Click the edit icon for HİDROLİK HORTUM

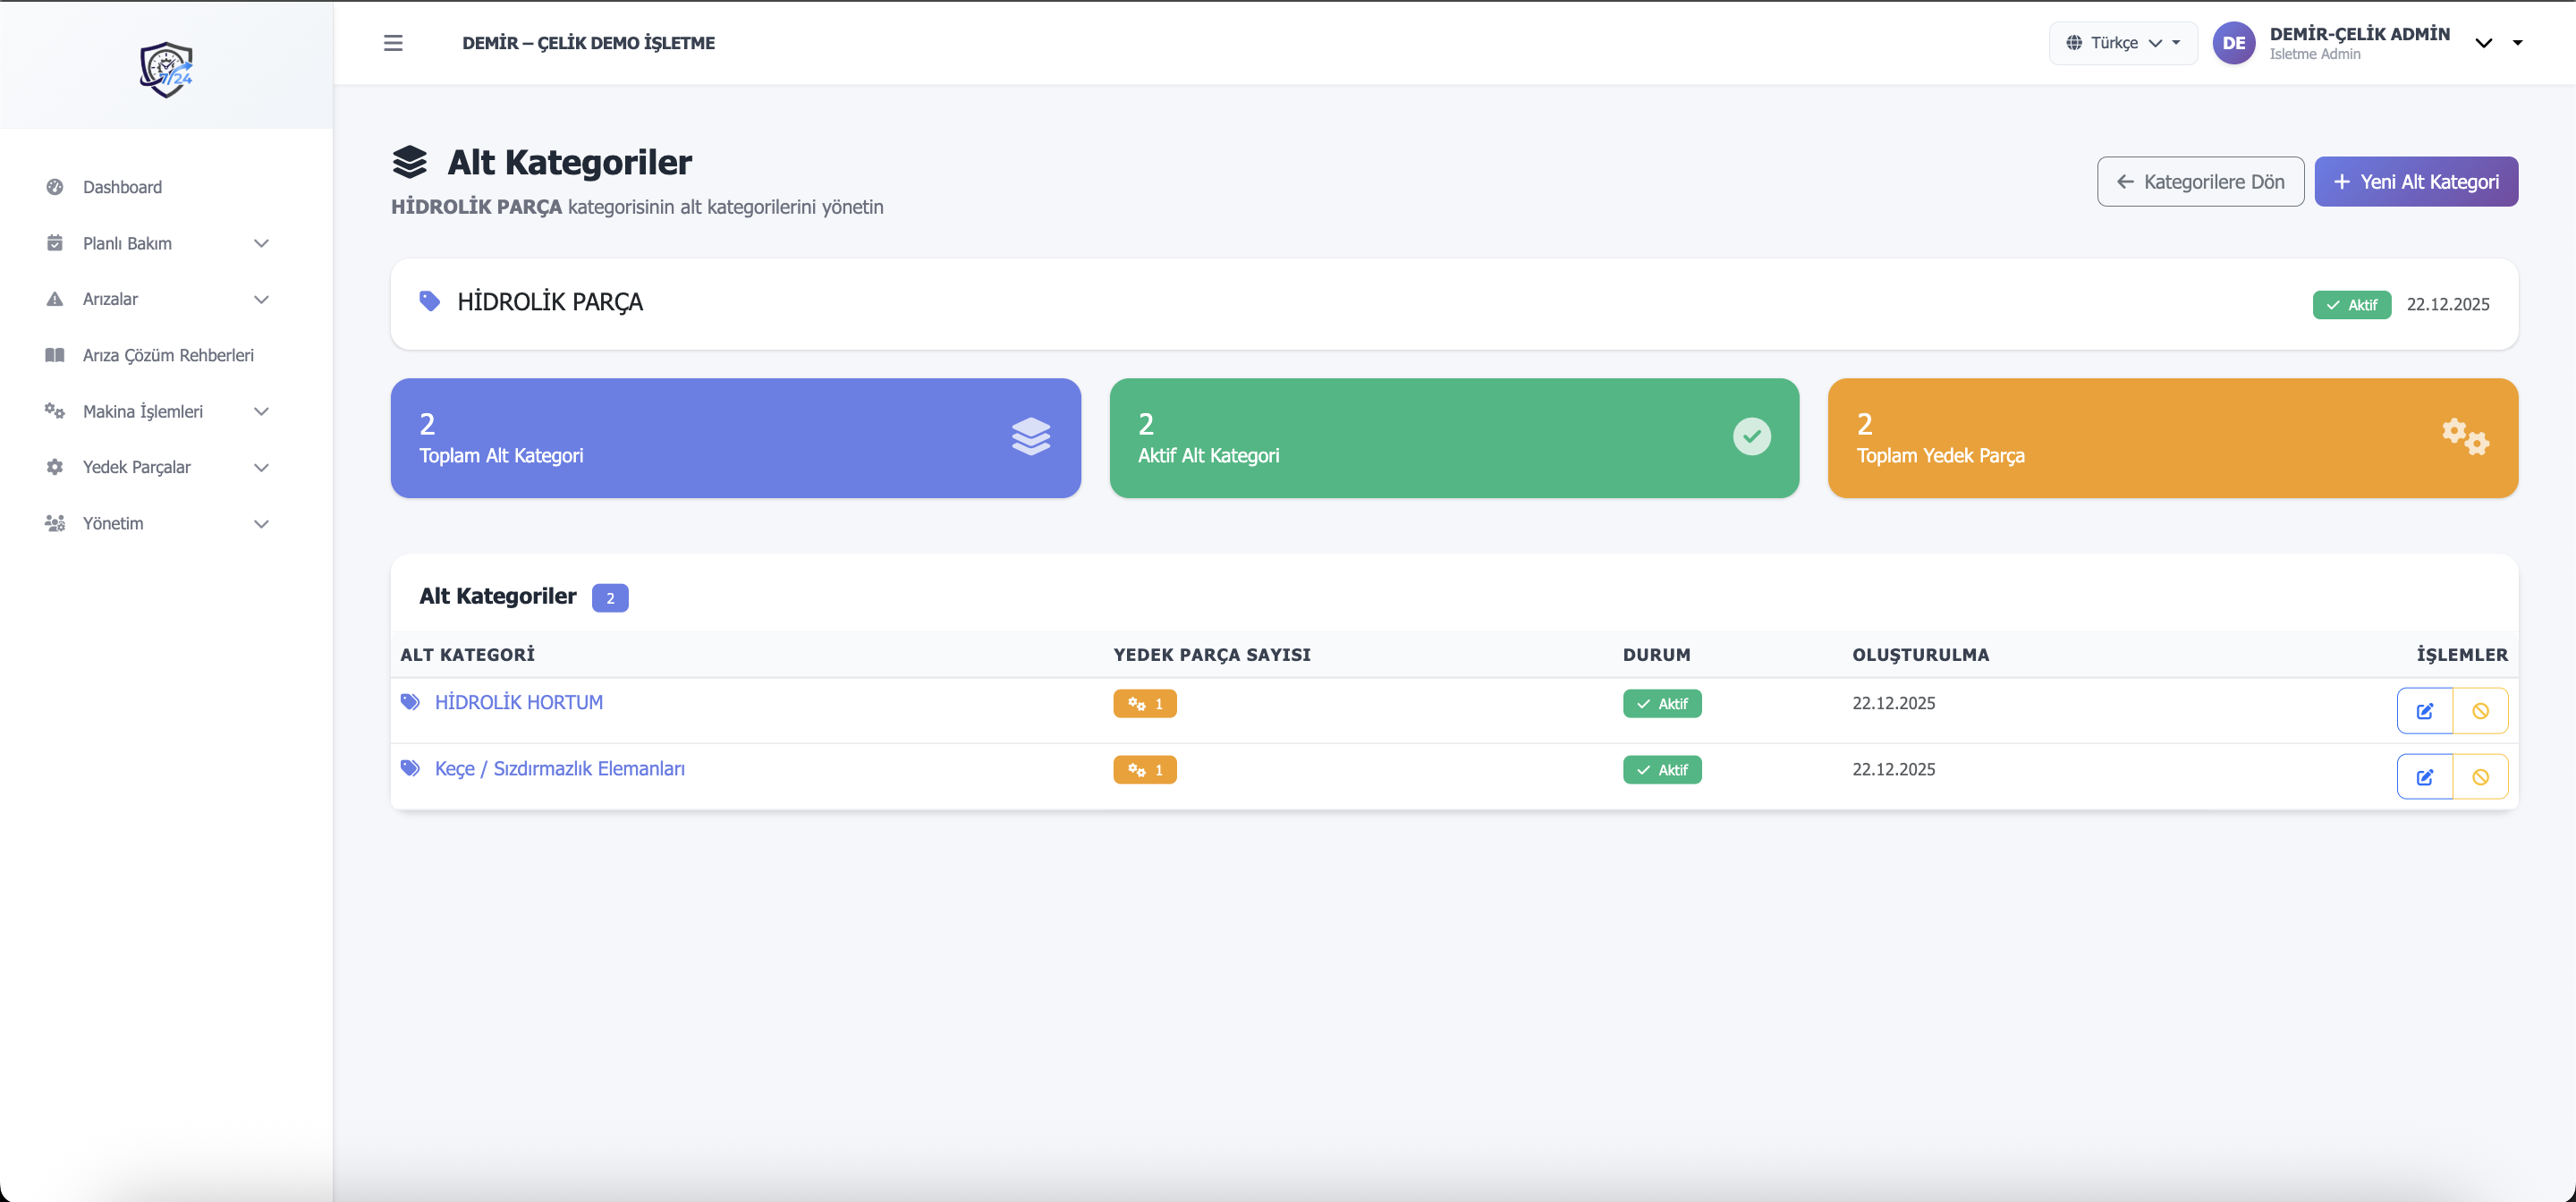pos(2424,711)
